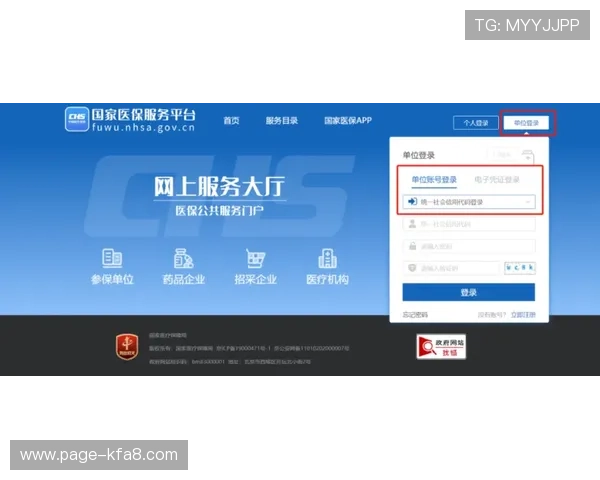Focus the captcha code input field
Viewport: 600px width, 480px height.
pos(452,268)
